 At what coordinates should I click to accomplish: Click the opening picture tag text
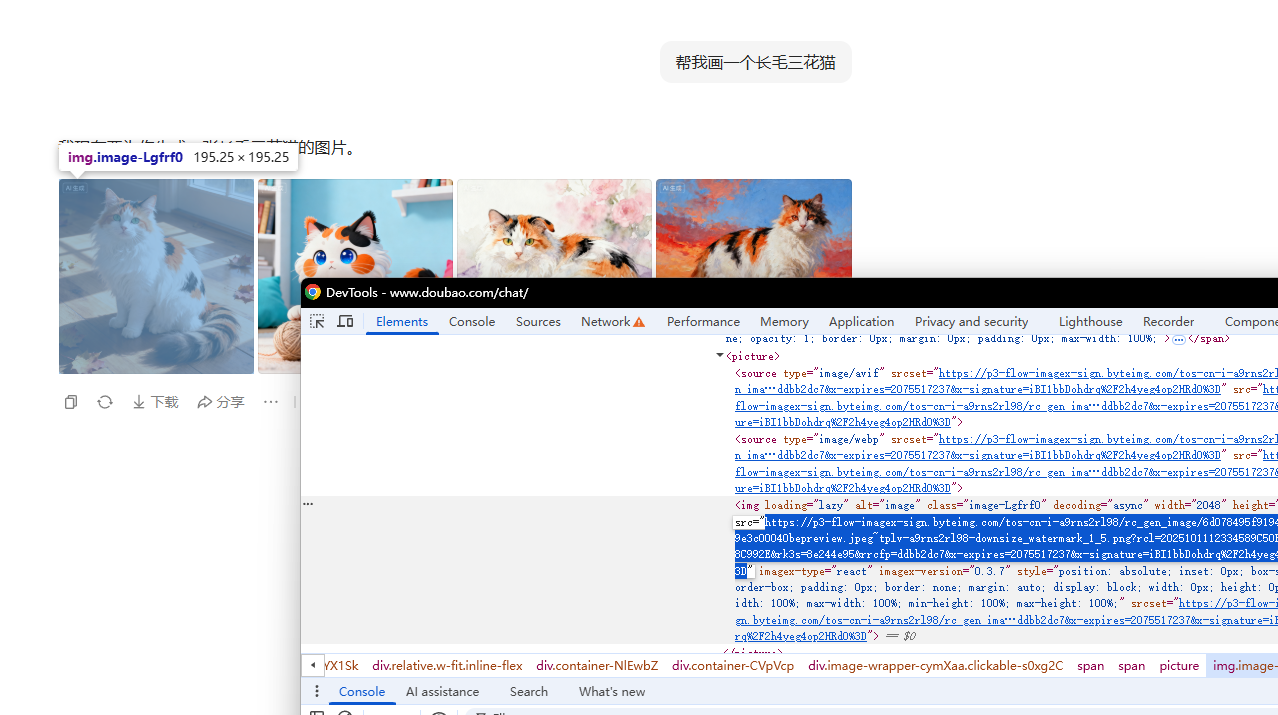(x=753, y=356)
